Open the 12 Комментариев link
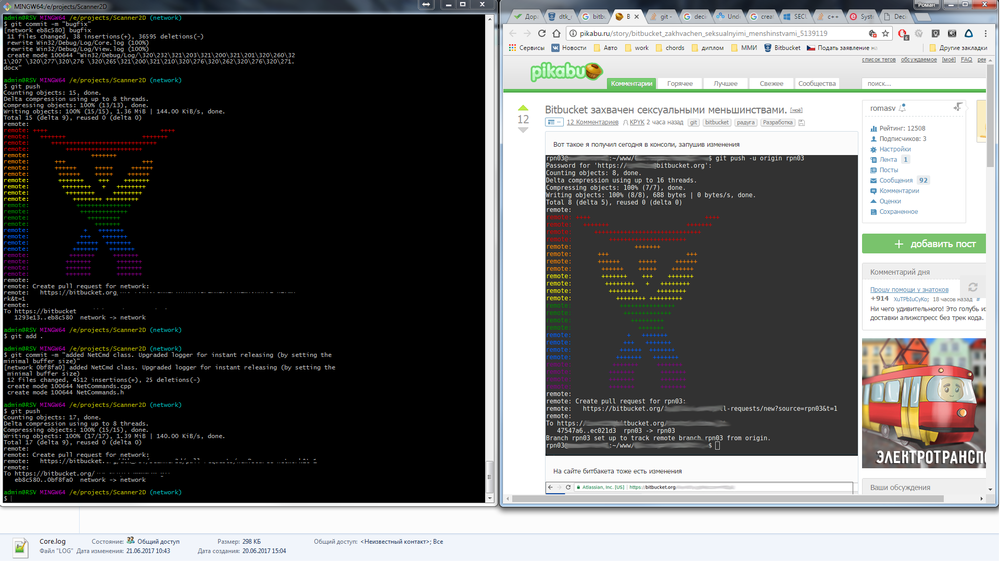Viewport: 1000px width, 564px height. tap(592, 122)
